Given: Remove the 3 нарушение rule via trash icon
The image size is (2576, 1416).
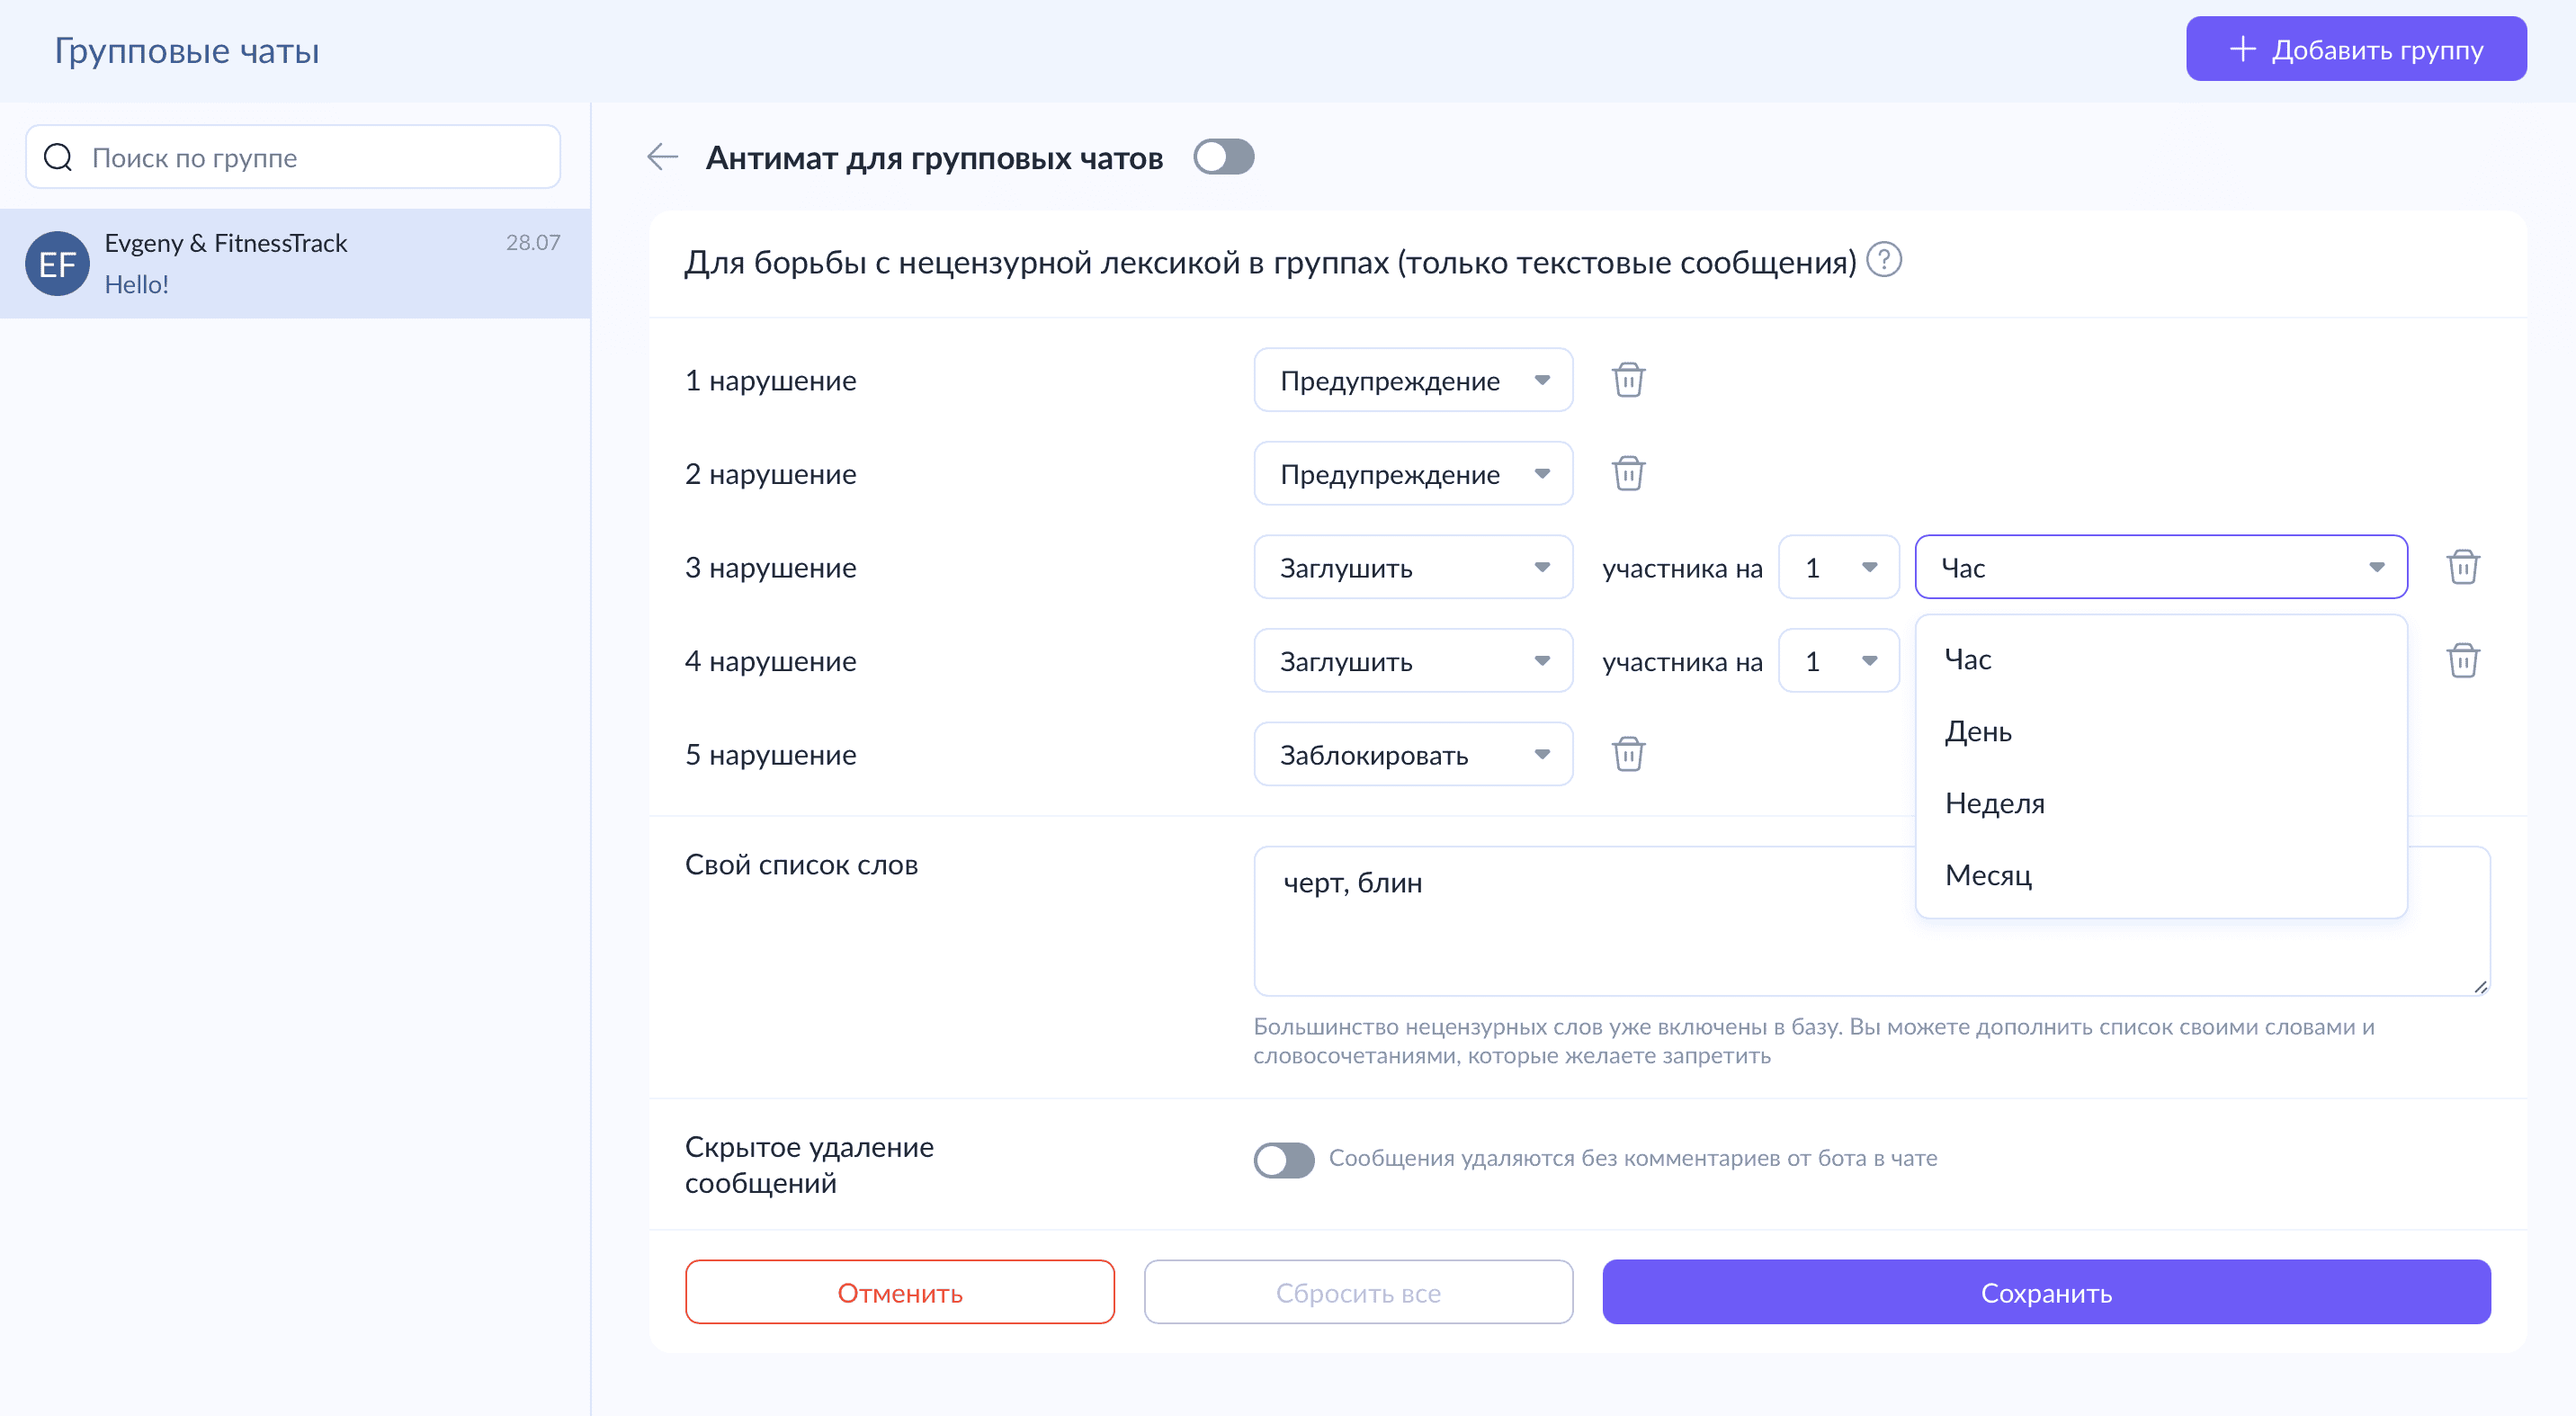Looking at the screenshot, I should [2462, 567].
